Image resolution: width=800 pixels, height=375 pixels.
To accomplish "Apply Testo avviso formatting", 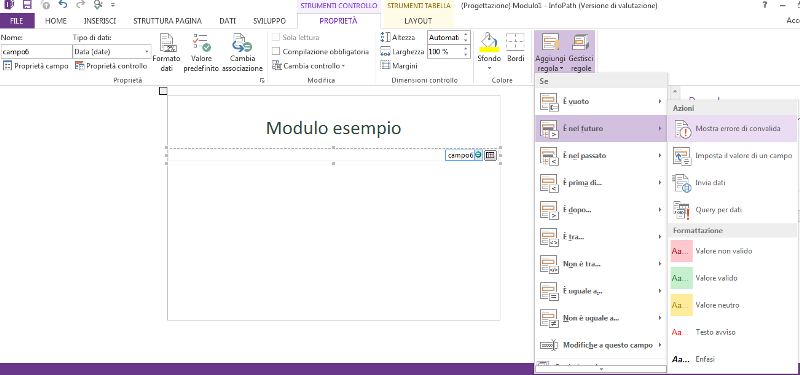I will (x=733, y=332).
